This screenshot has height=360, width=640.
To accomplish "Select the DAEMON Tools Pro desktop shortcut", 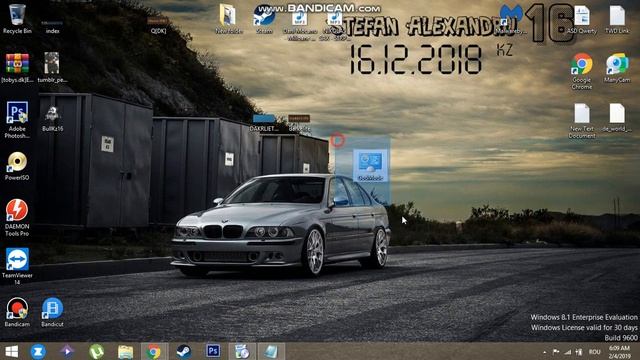I will (x=17, y=218).
